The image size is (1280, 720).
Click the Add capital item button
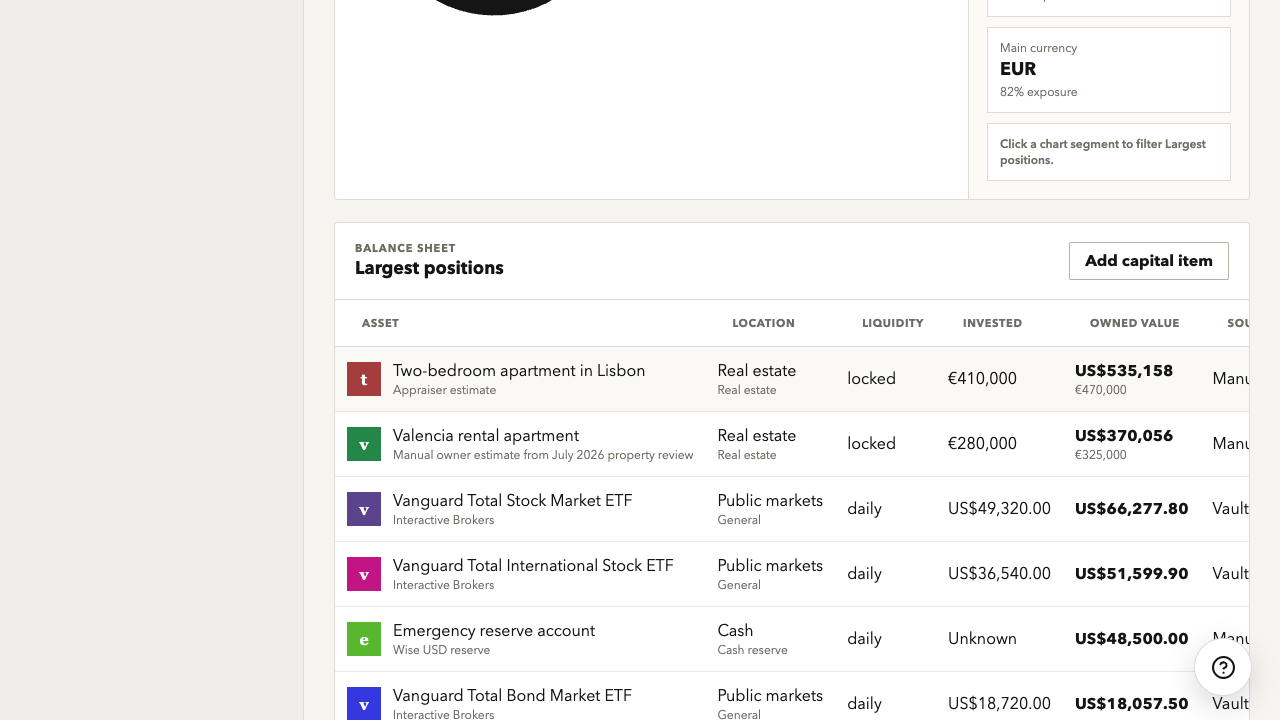pos(1149,261)
